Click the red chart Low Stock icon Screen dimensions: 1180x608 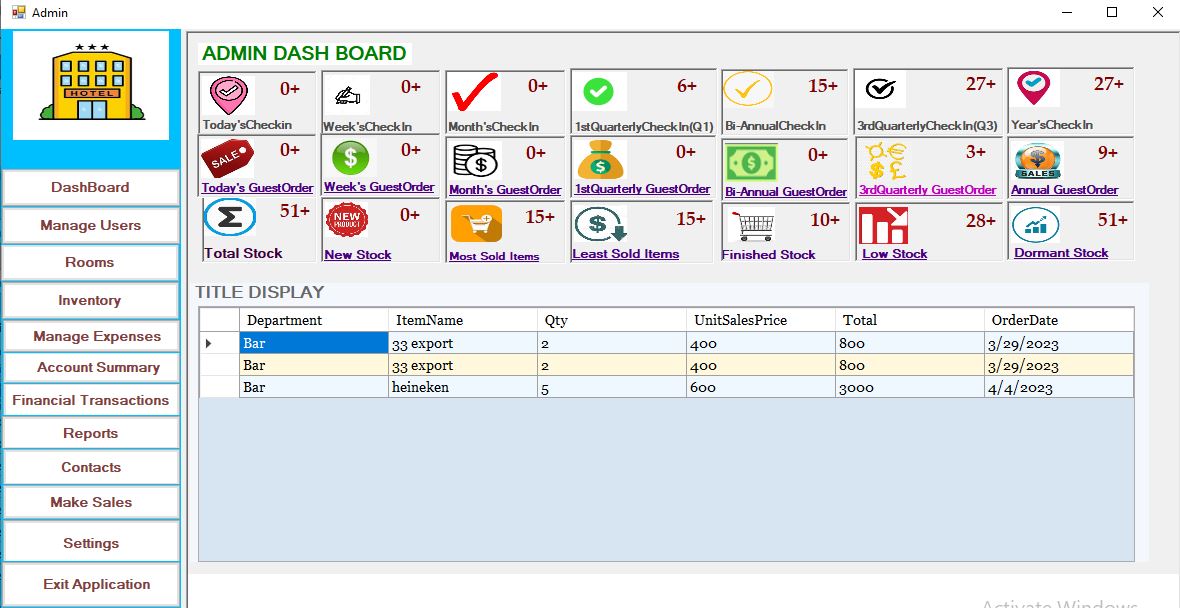point(883,224)
